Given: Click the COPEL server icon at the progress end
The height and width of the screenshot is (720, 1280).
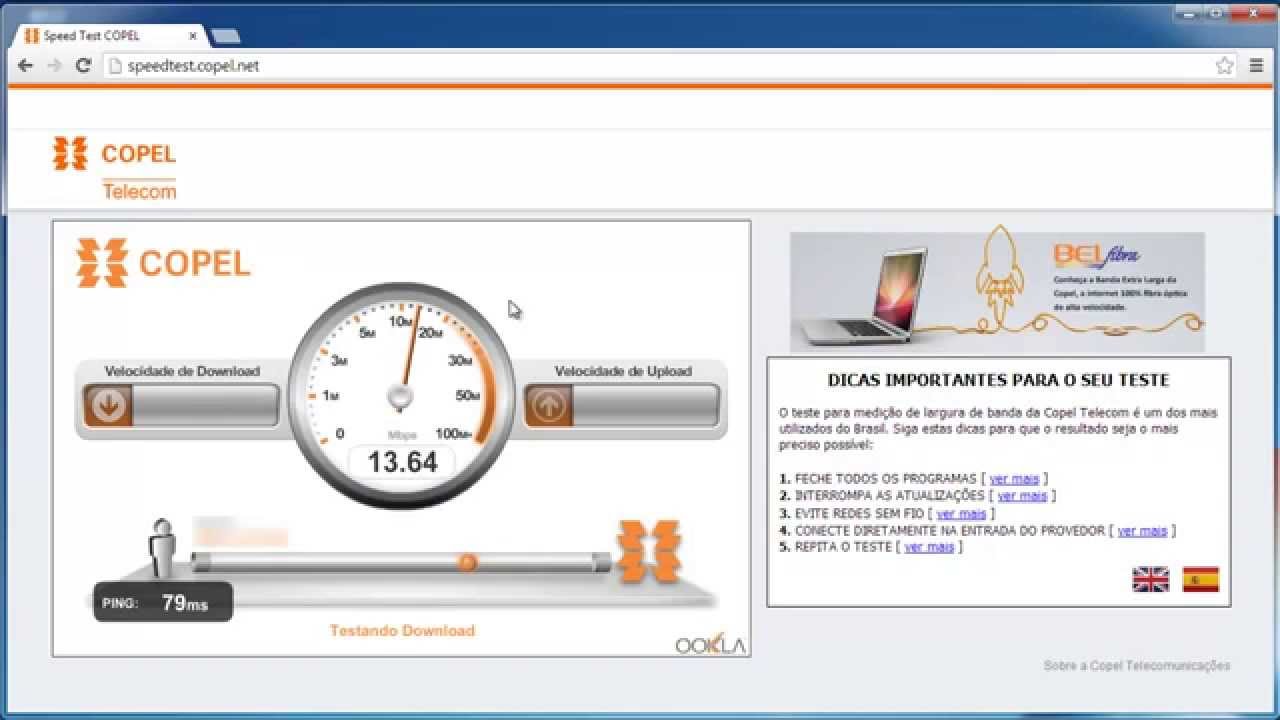Looking at the screenshot, I should click(649, 551).
